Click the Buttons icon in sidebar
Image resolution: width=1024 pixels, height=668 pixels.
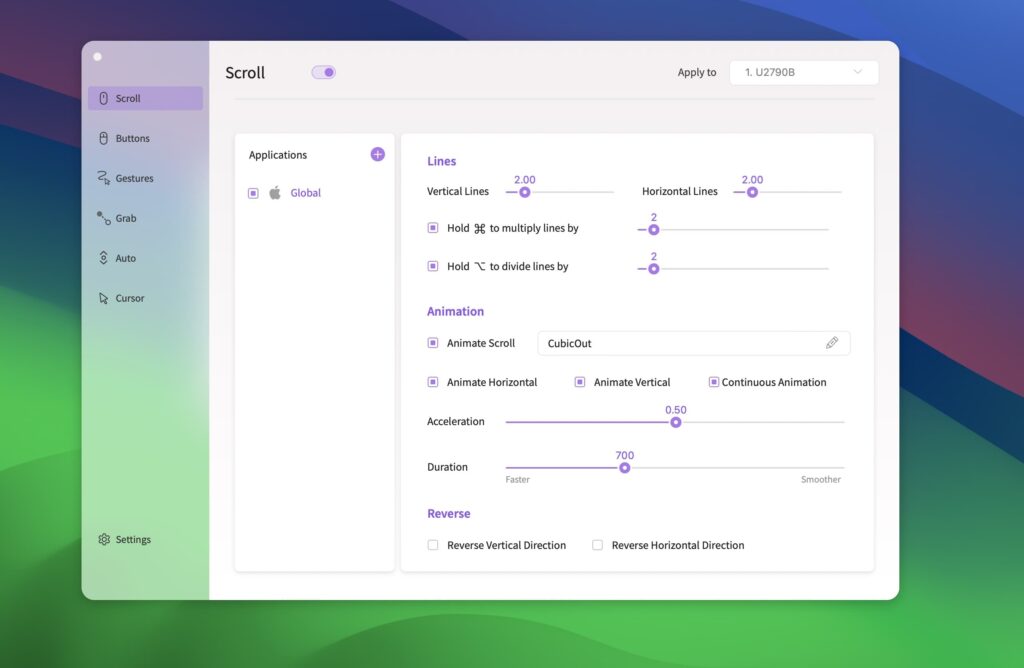pyautogui.click(x=103, y=138)
